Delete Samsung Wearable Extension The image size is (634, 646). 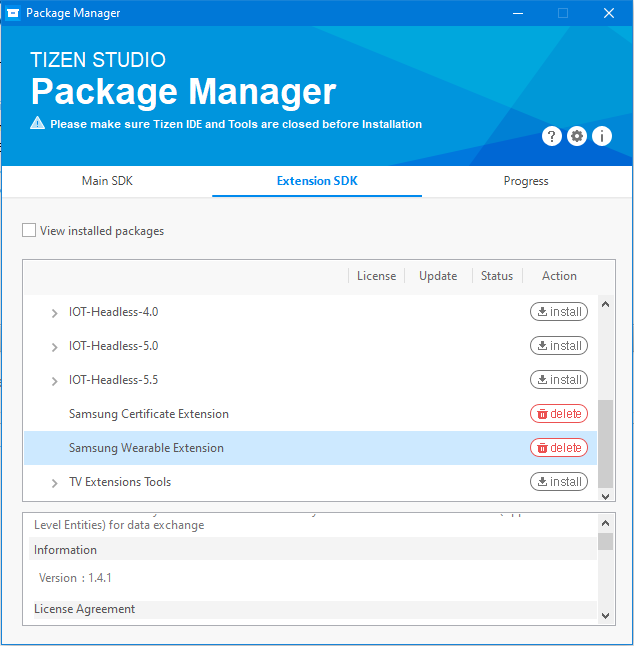(x=559, y=448)
